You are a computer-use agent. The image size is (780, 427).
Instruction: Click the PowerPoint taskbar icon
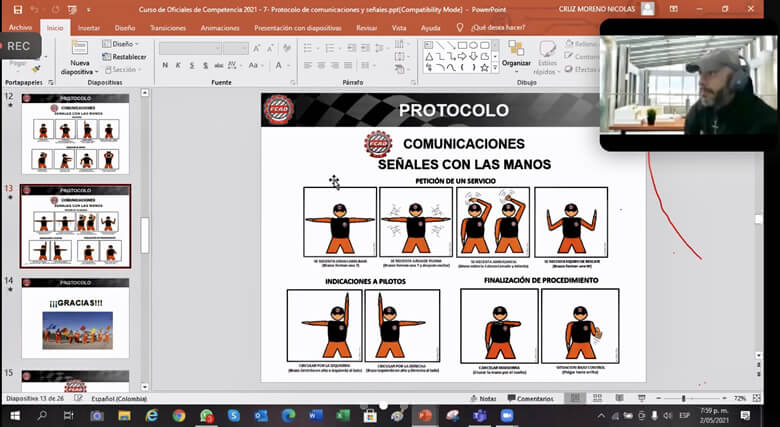pos(425,415)
